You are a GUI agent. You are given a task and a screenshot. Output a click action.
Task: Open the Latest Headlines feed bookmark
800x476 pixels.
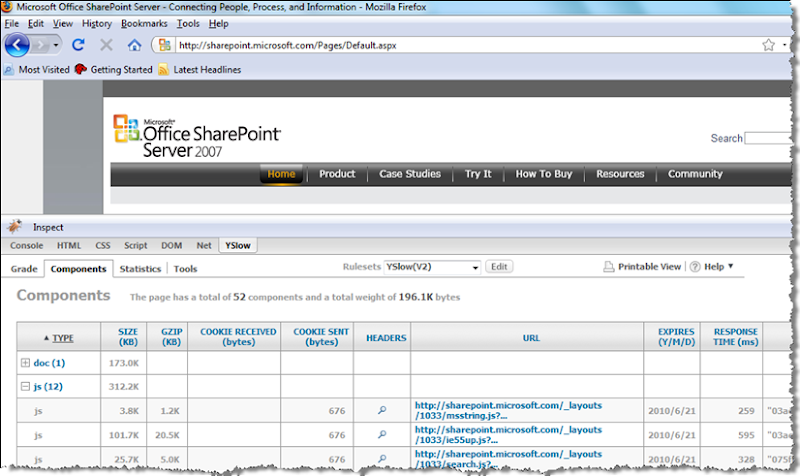click(199, 69)
